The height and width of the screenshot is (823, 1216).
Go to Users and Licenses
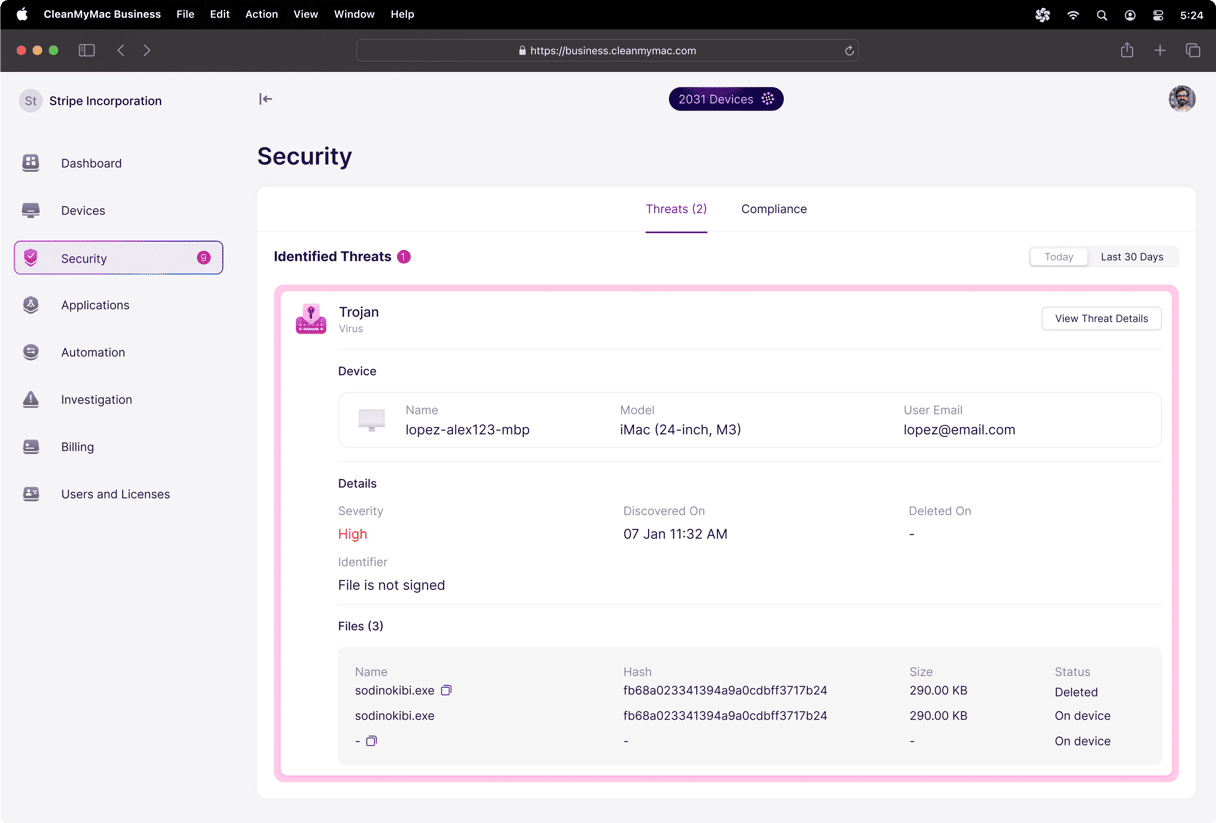click(x=115, y=494)
